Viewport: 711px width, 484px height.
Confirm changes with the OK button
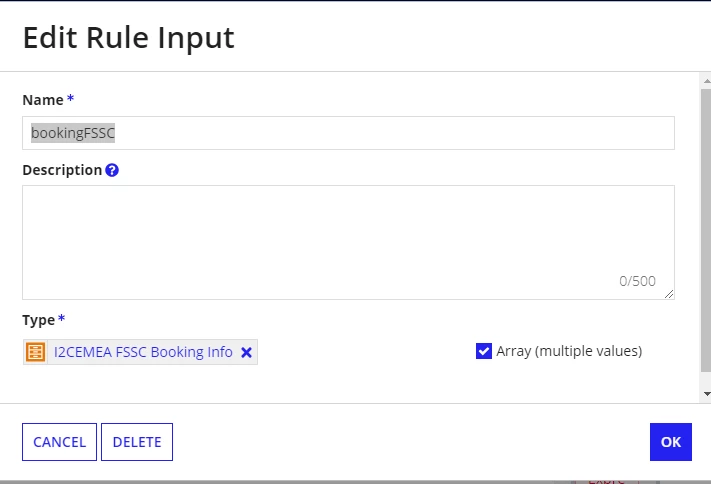[x=671, y=442]
